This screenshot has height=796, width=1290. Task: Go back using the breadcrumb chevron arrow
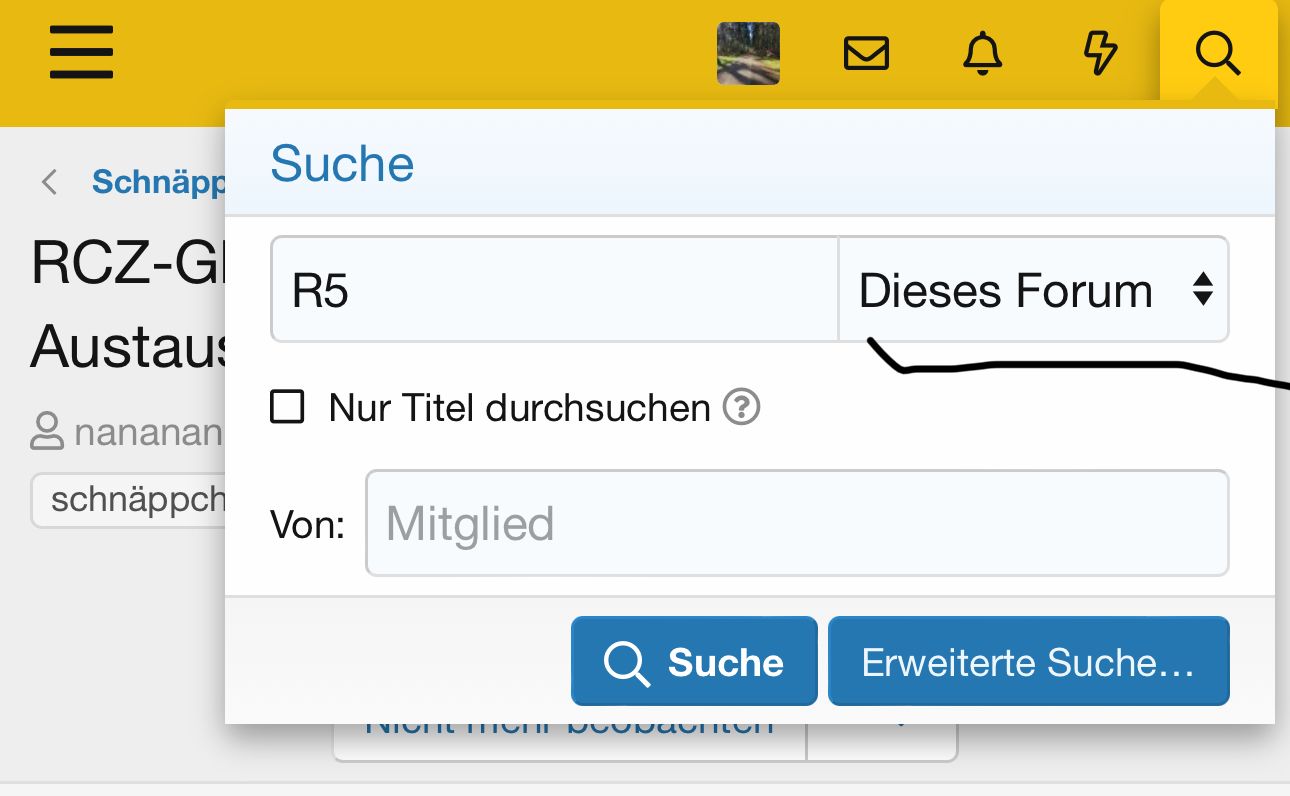coord(49,182)
